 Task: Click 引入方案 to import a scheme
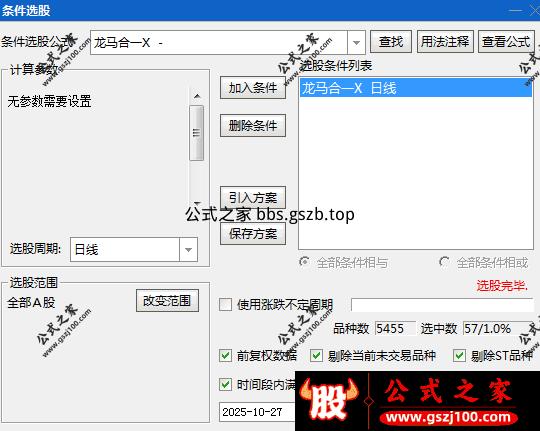[x=253, y=197]
